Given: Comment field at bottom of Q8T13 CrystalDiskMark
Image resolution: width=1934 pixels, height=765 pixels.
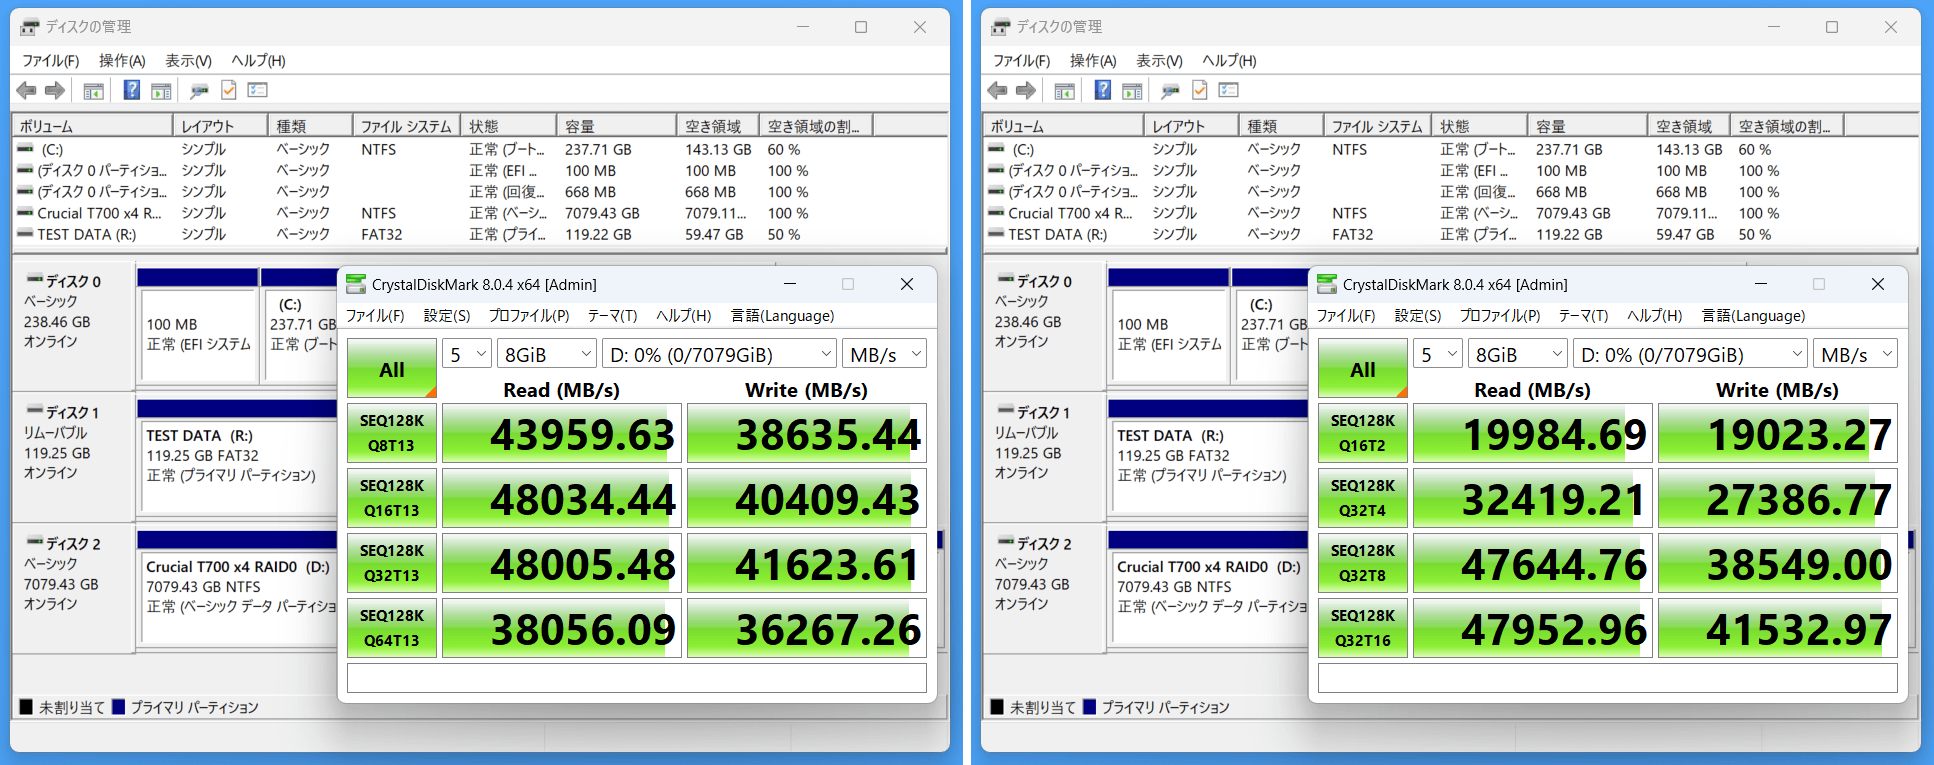Looking at the screenshot, I should tap(637, 678).
